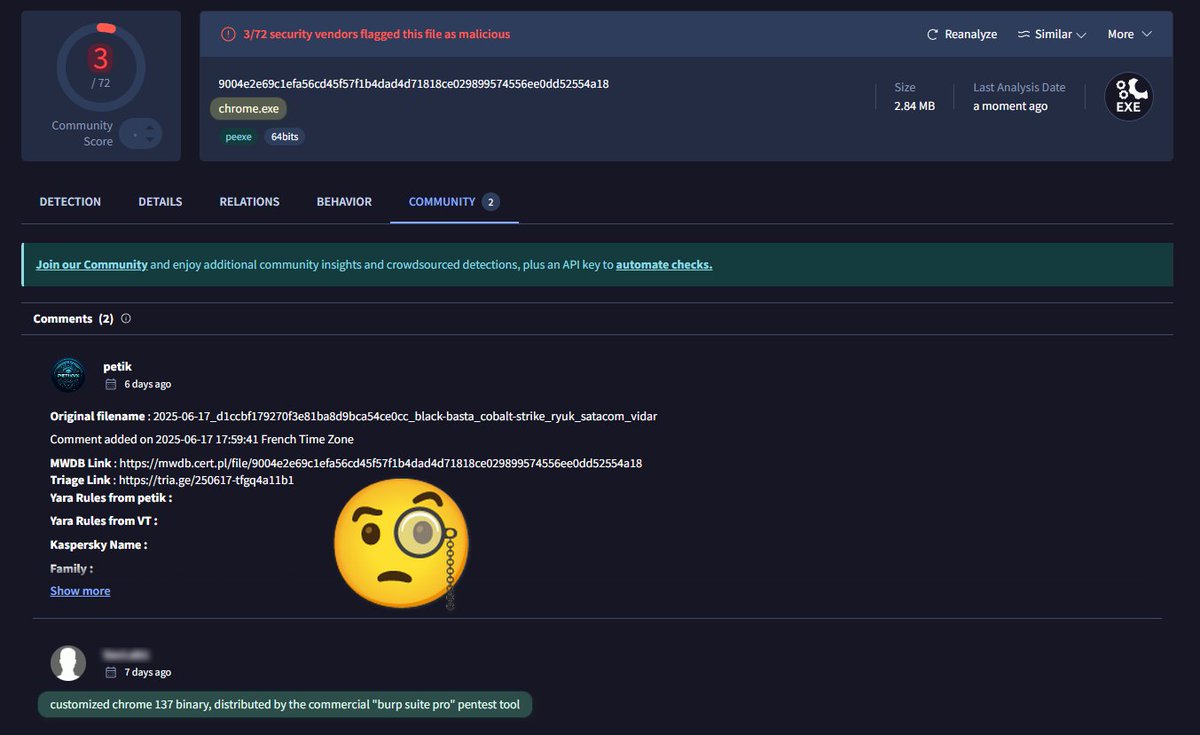1200x735 pixels.
Task: Select the BEHAVIOR tab
Action: point(344,202)
